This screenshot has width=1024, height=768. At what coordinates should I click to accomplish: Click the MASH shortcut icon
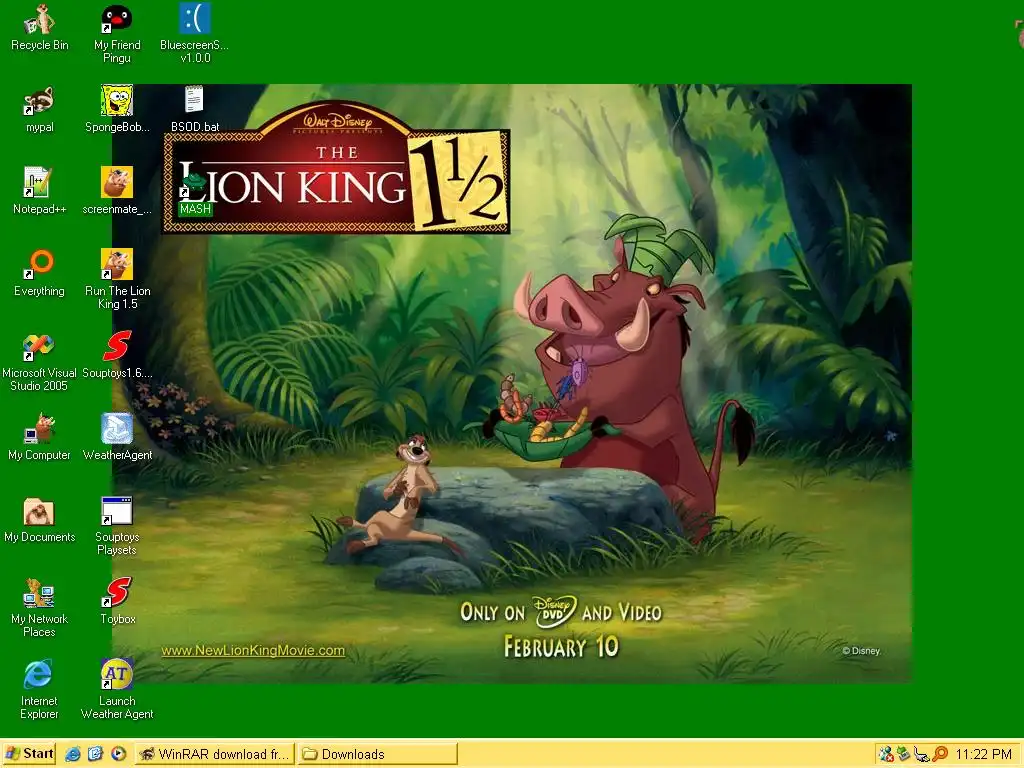(195, 191)
